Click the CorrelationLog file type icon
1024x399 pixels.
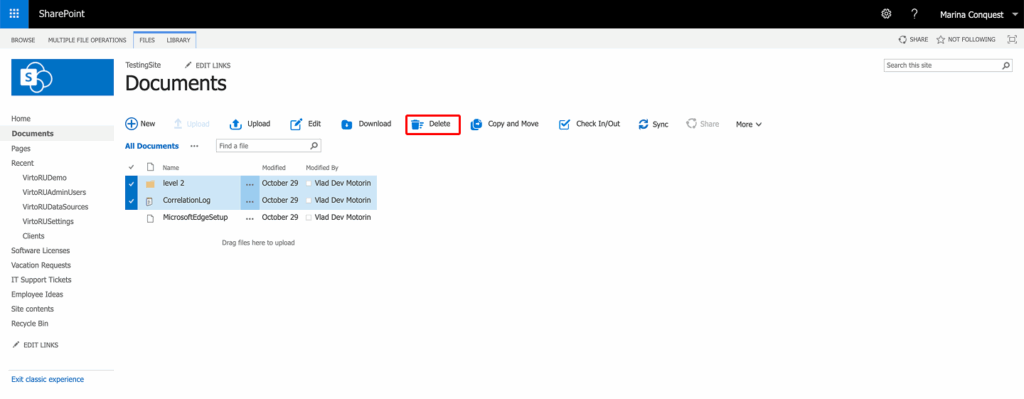tap(150, 201)
